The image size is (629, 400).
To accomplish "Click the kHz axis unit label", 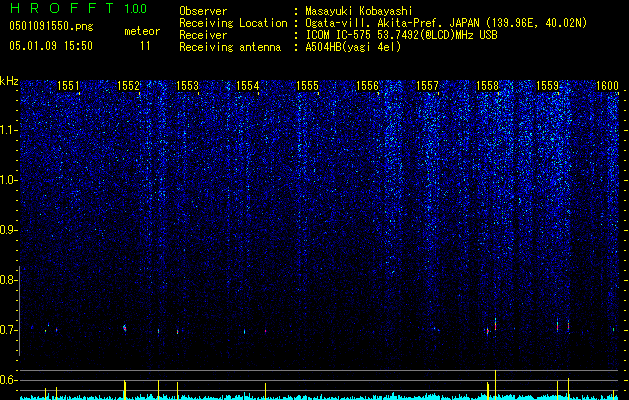I will [9, 81].
